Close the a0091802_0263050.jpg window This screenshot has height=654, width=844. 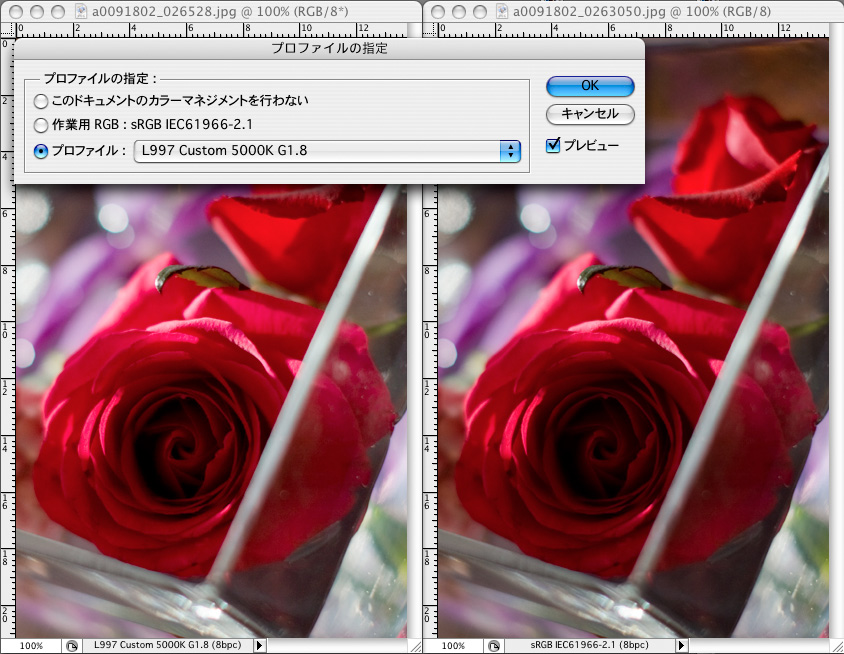tap(438, 11)
